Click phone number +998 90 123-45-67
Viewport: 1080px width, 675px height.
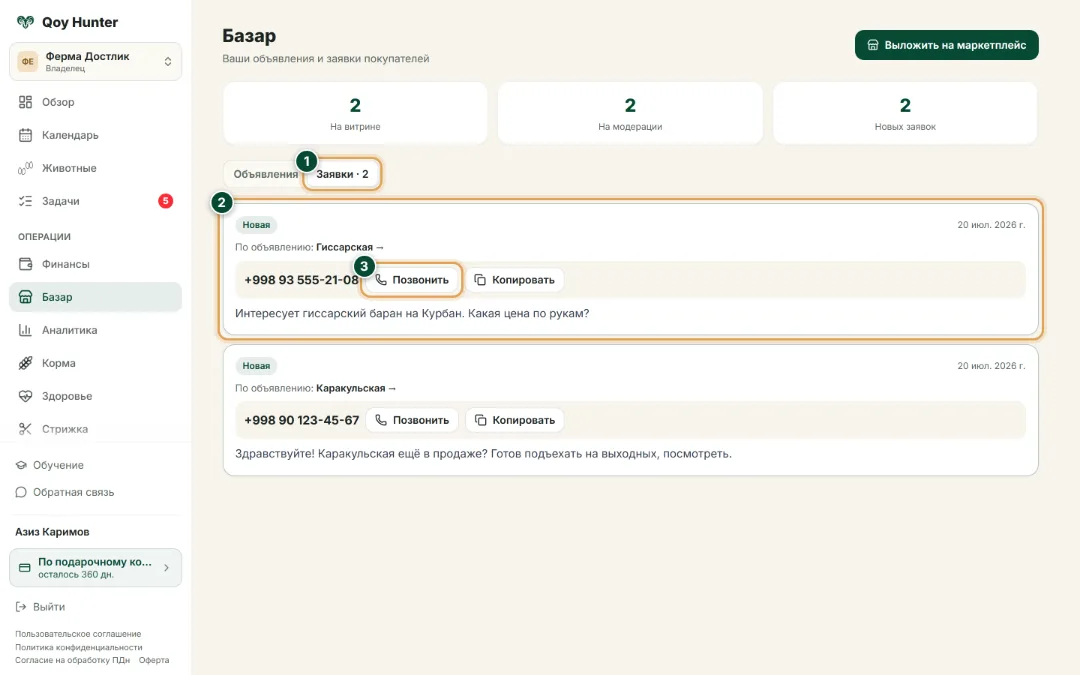(301, 420)
